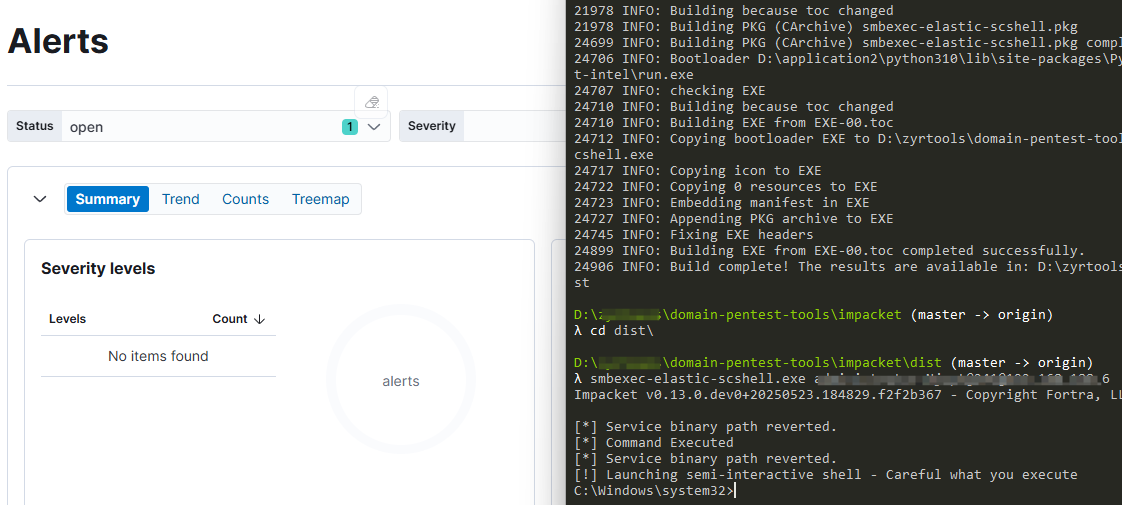This screenshot has width=1122, height=505.
Task: Select the Treemap tab
Action: (321, 199)
